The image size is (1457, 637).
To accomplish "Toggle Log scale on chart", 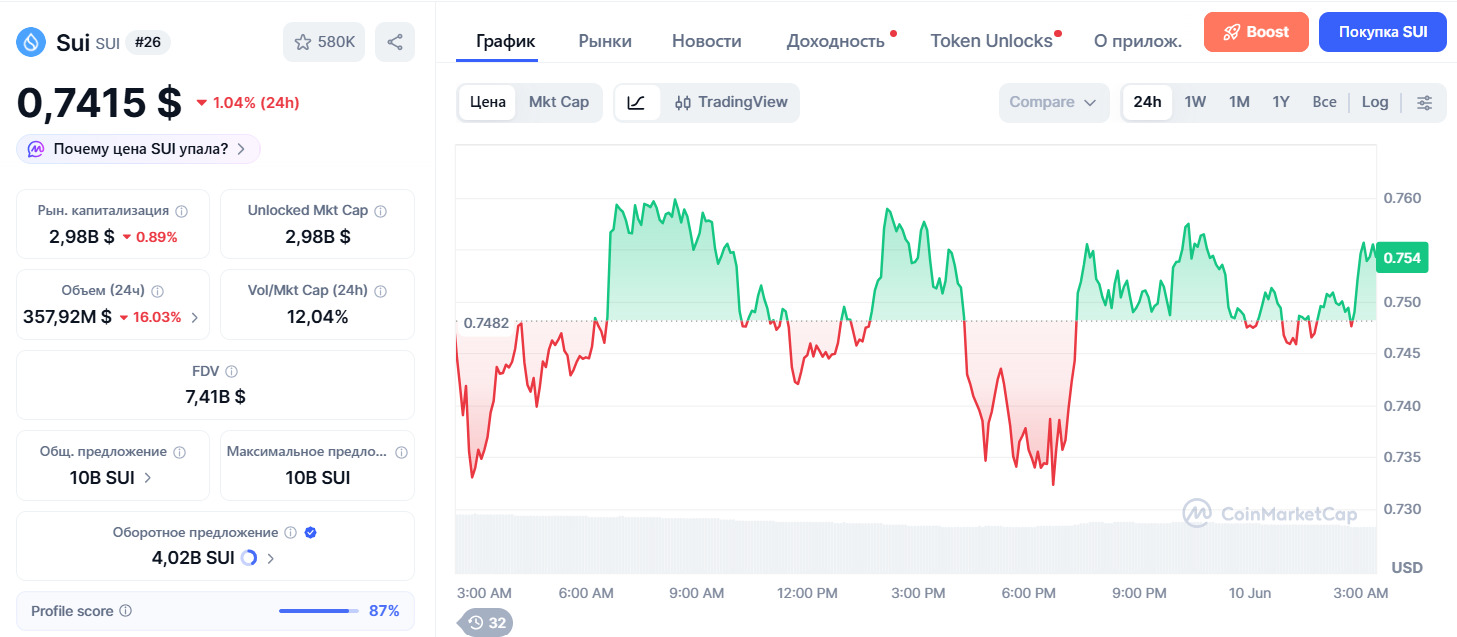I will [x=1375, y=102].
